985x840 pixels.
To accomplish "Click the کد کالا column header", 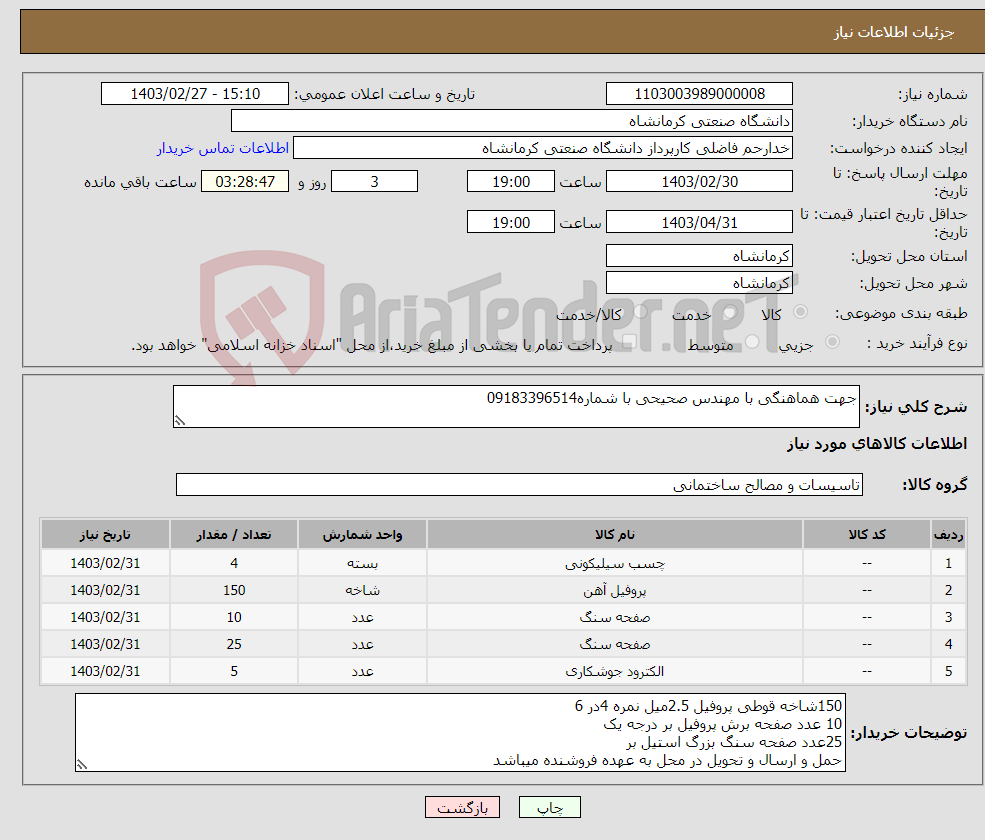I will [867, 535].
